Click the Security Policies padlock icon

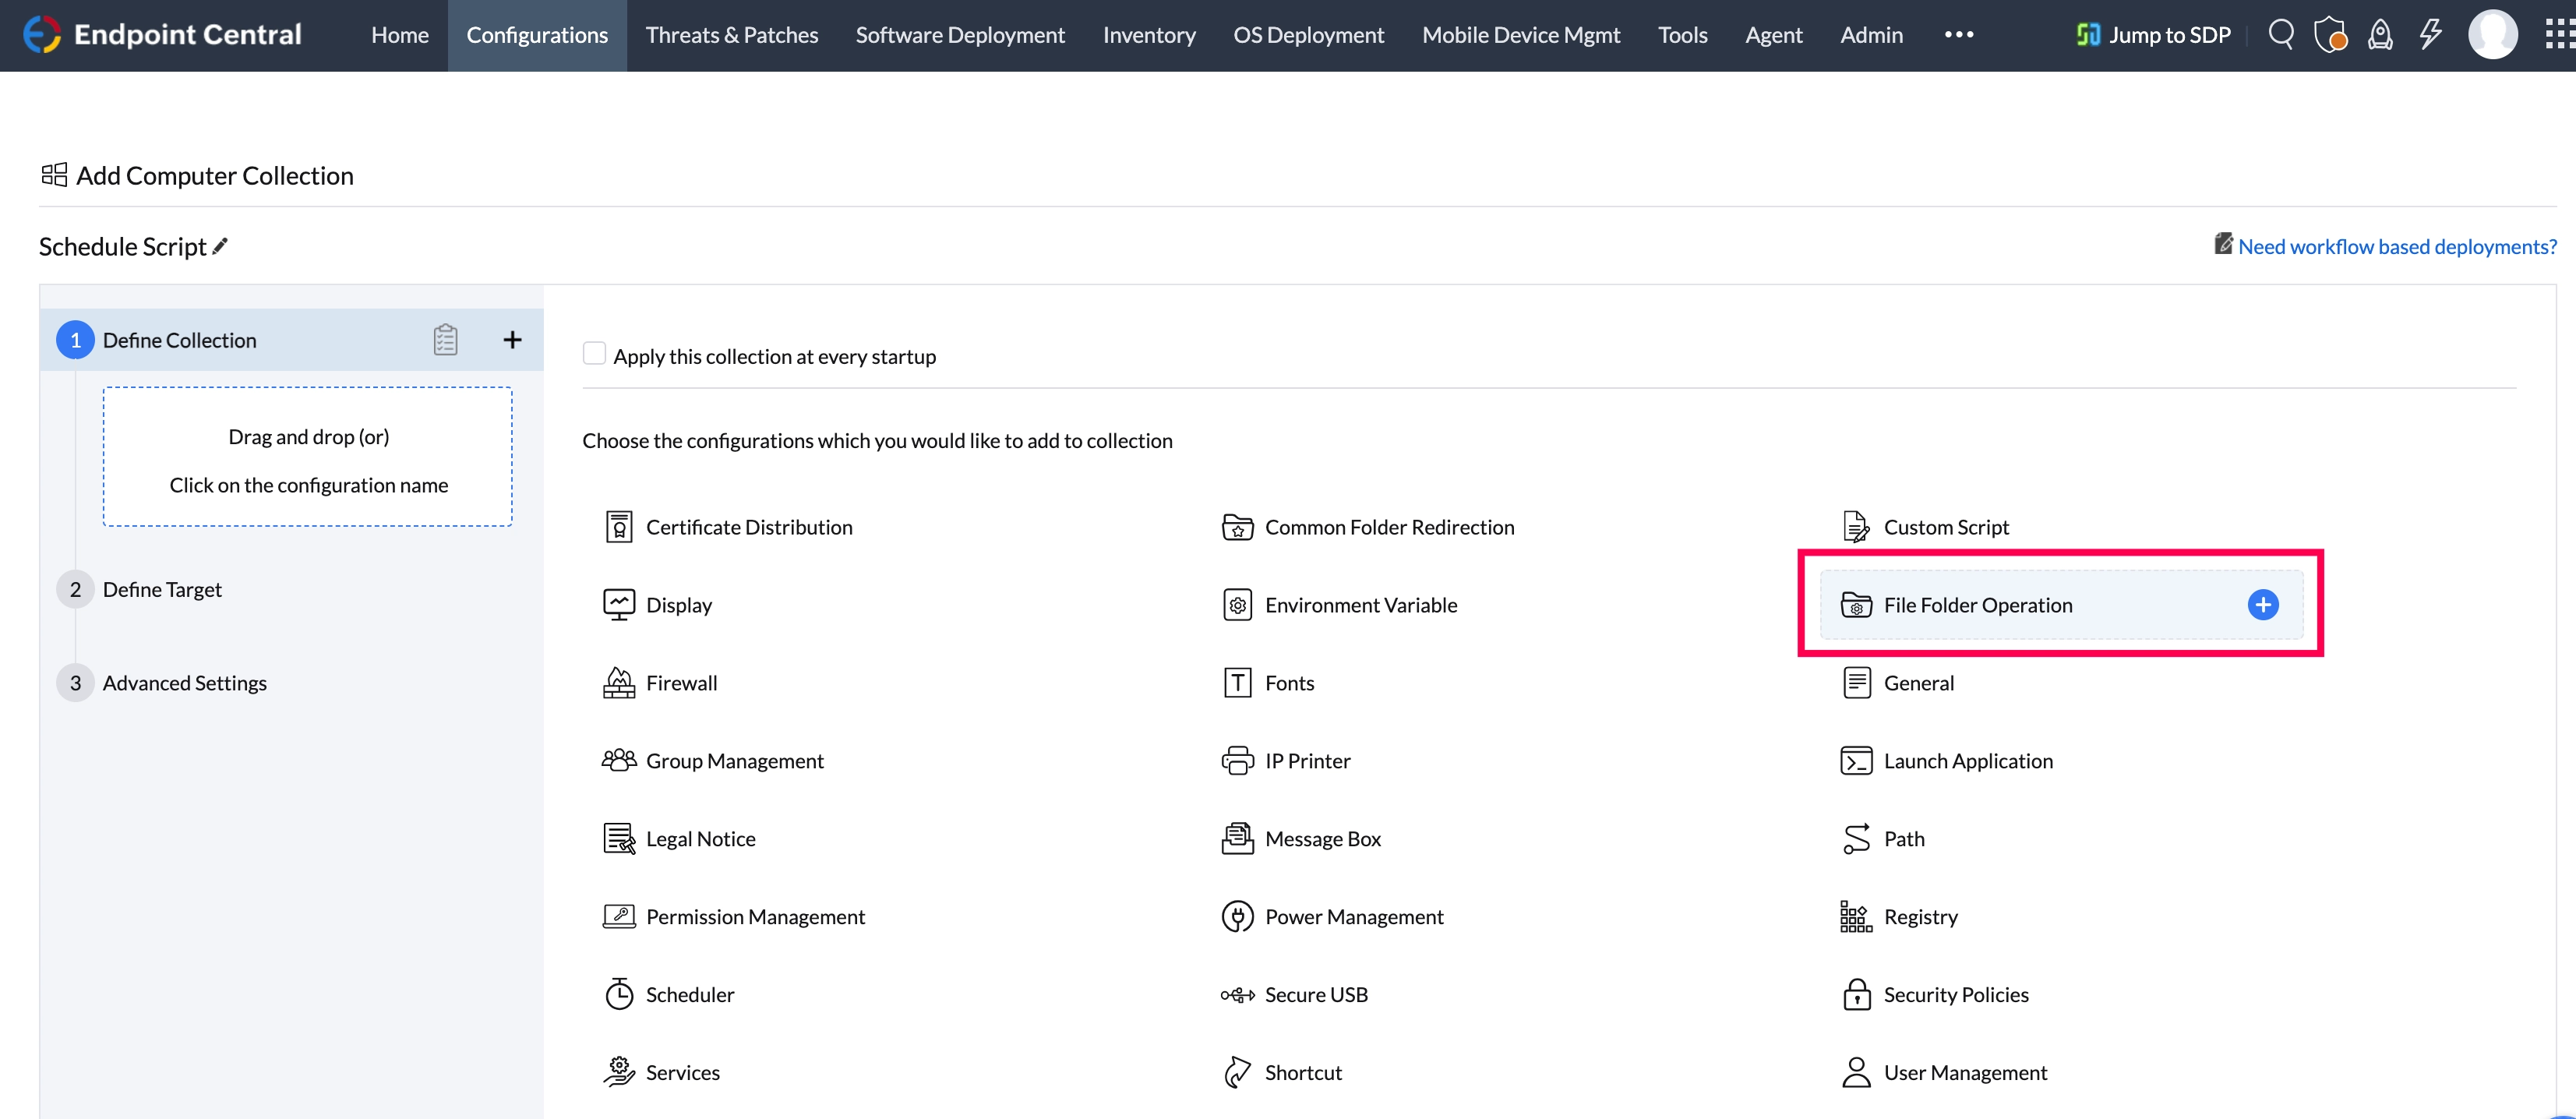click(x=1857, y=994)
